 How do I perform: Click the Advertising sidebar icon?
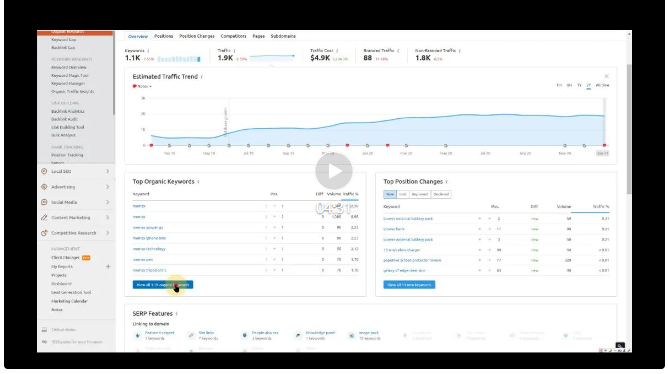point(44,187)
